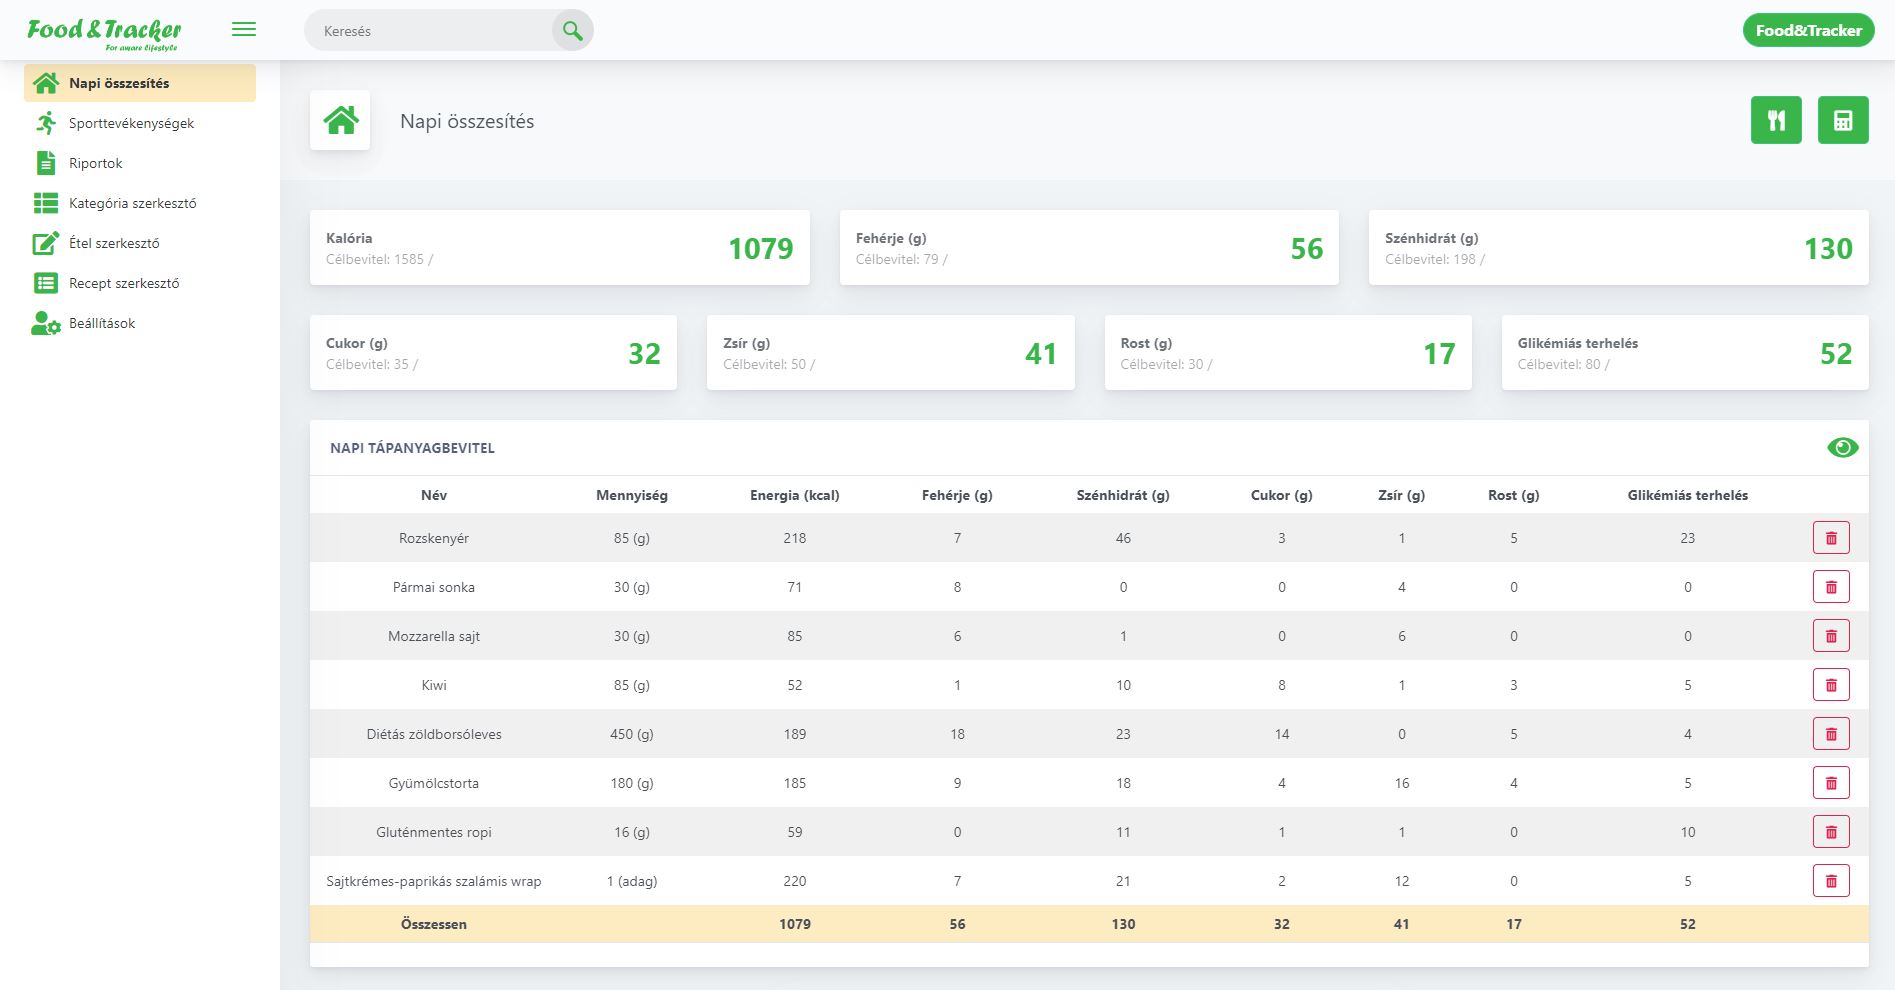Click the Sporttevékenységek running icon
This screenshot has width=1895, height=990.
[46, 123]
